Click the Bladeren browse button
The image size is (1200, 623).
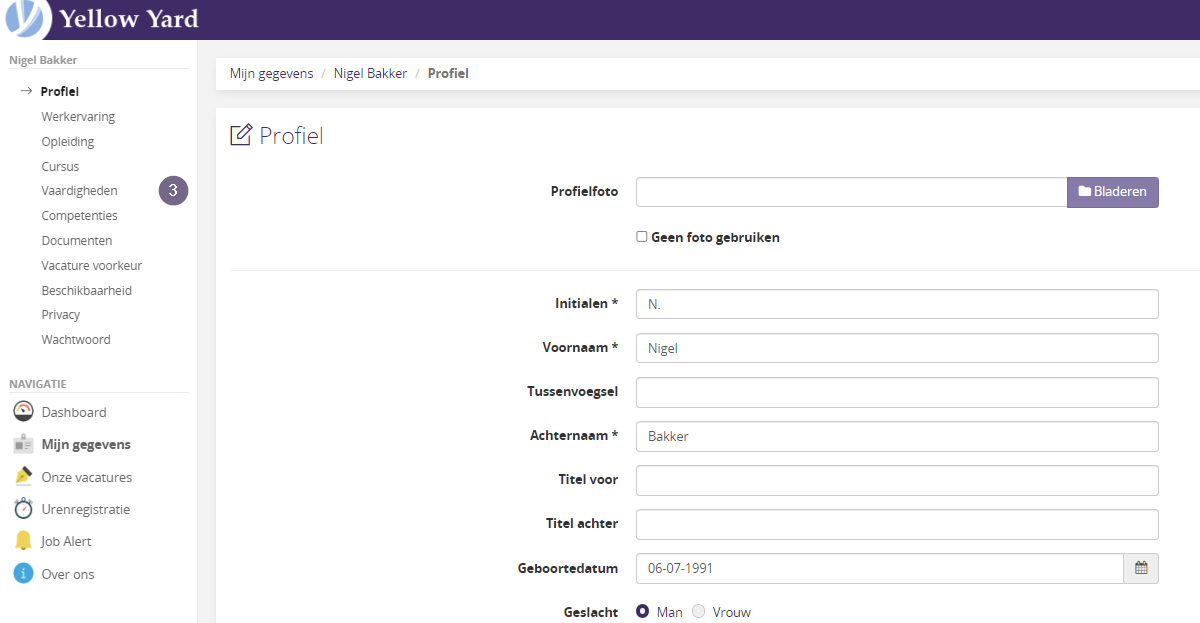(x=1113, y=192)
